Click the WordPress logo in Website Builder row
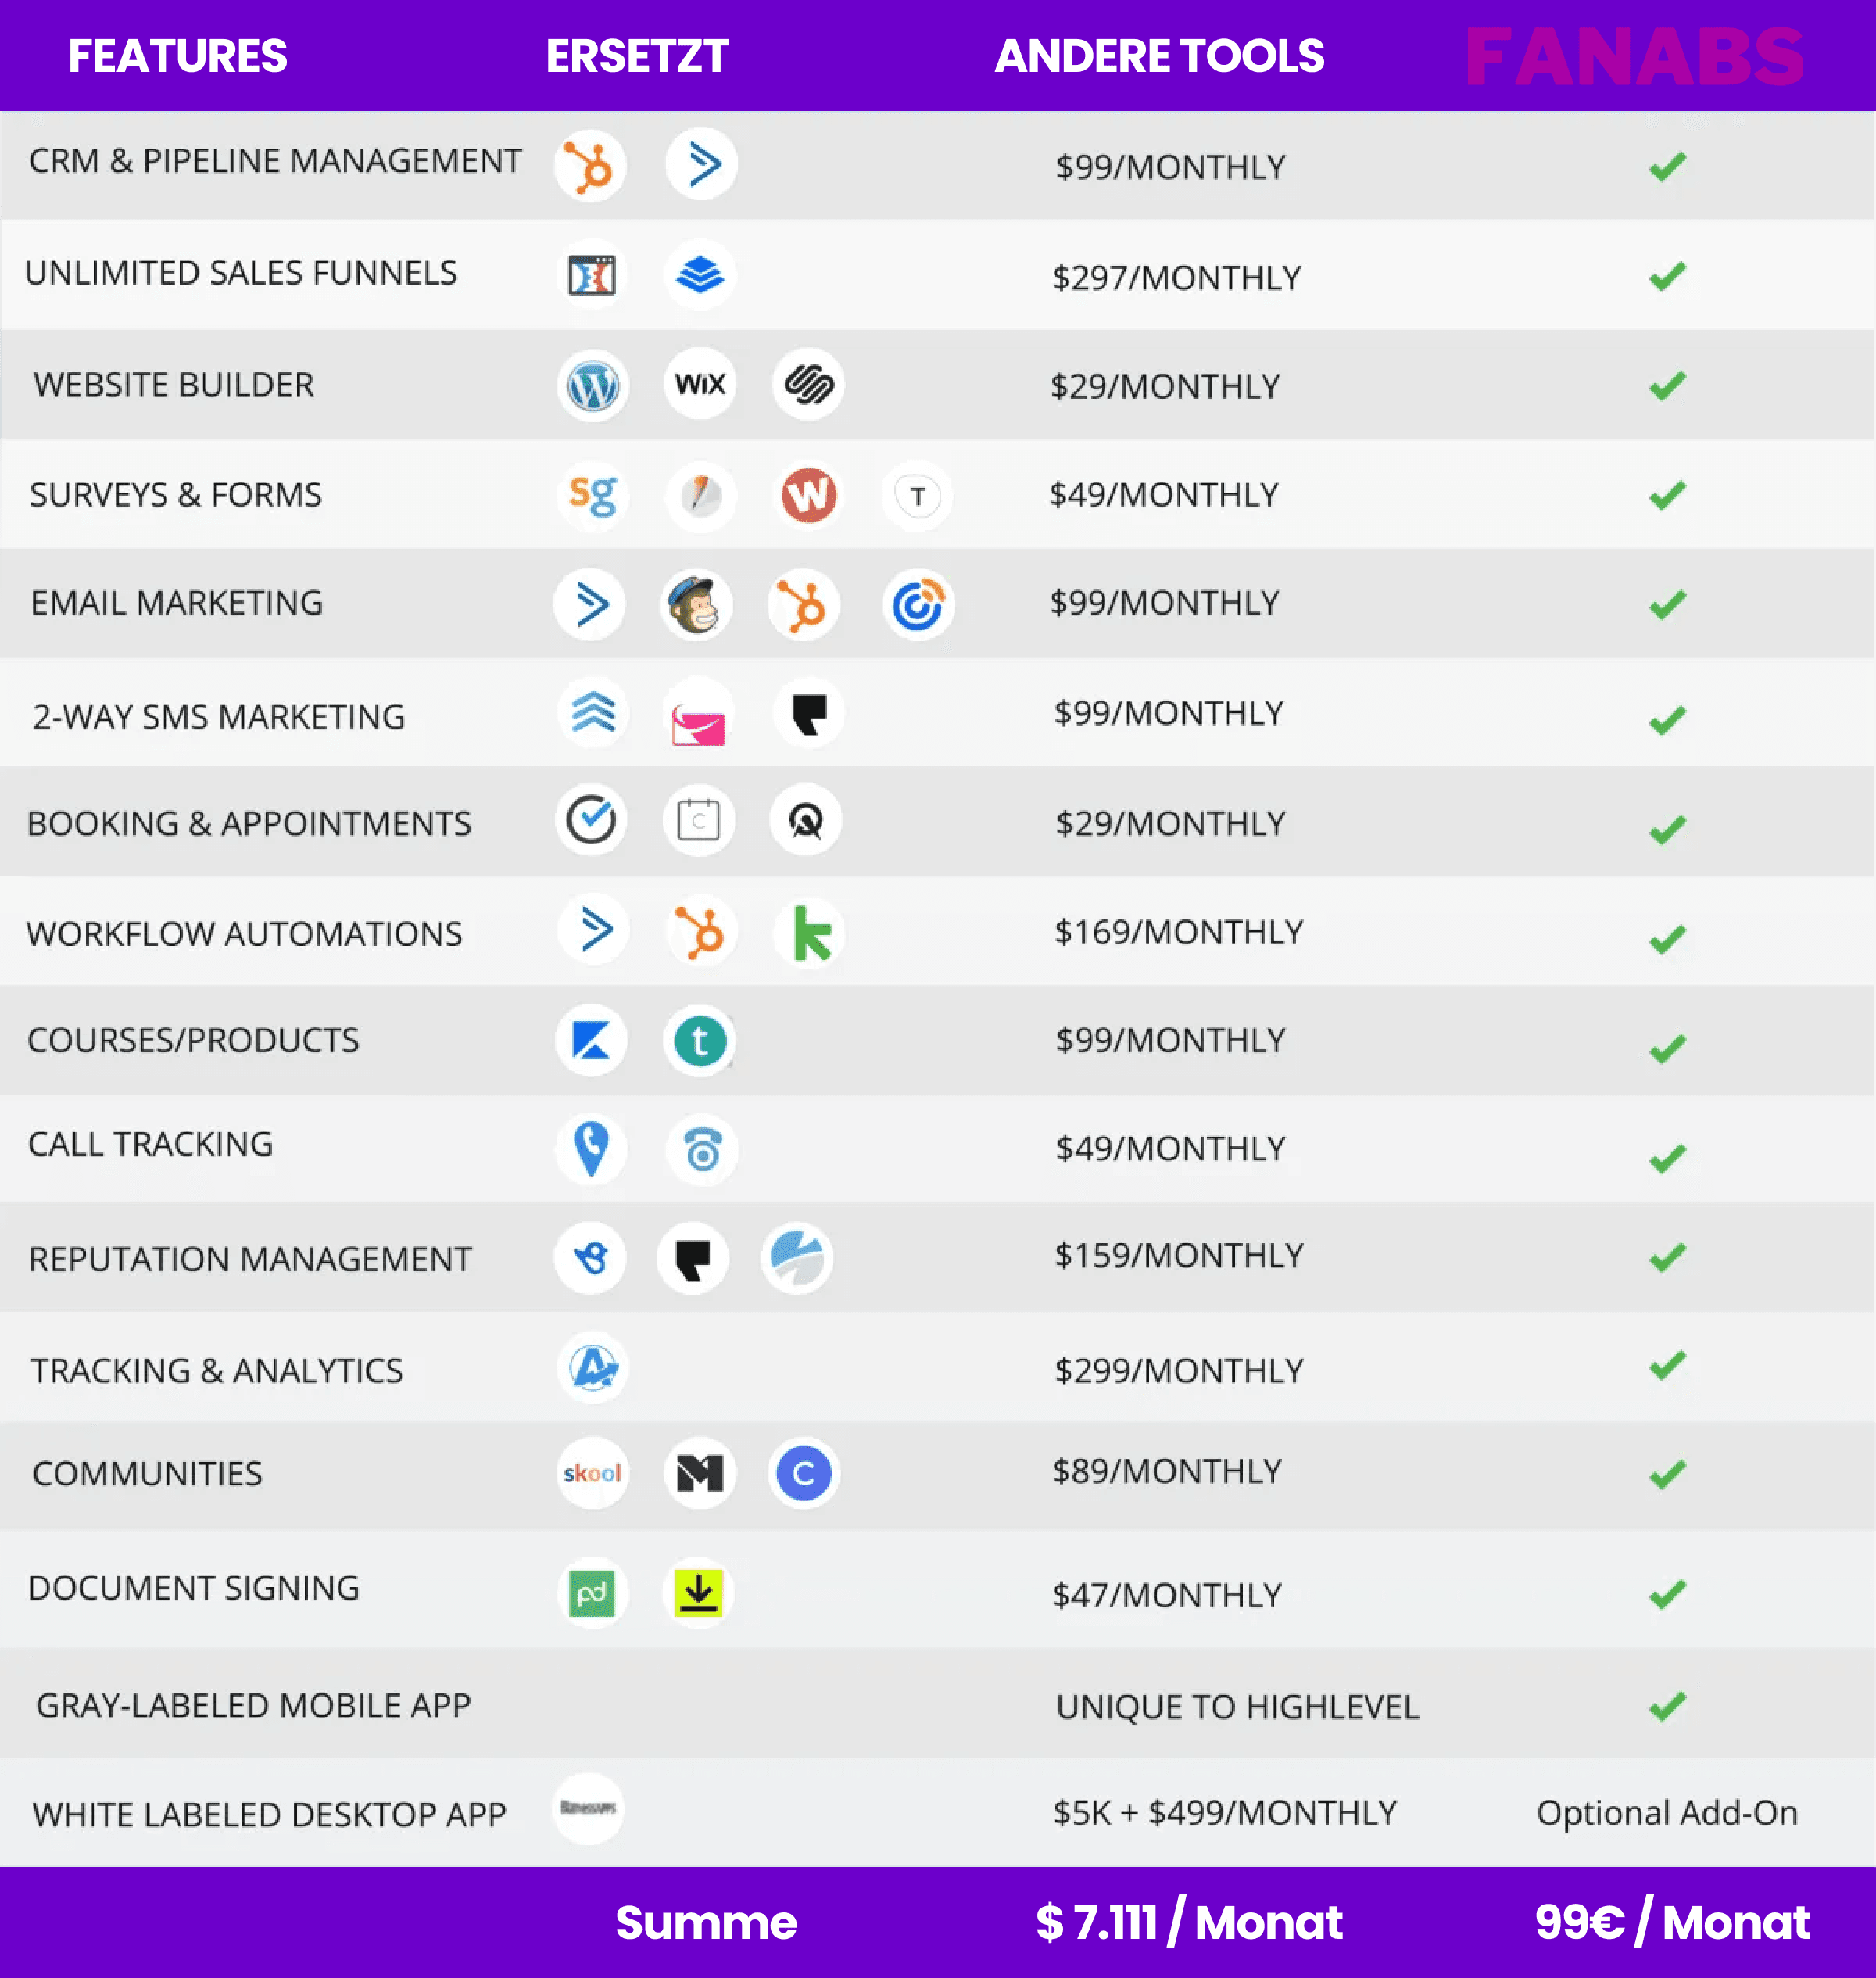Image resolution: width=1876 pixels, height=1978 pixels. [593, 385]
